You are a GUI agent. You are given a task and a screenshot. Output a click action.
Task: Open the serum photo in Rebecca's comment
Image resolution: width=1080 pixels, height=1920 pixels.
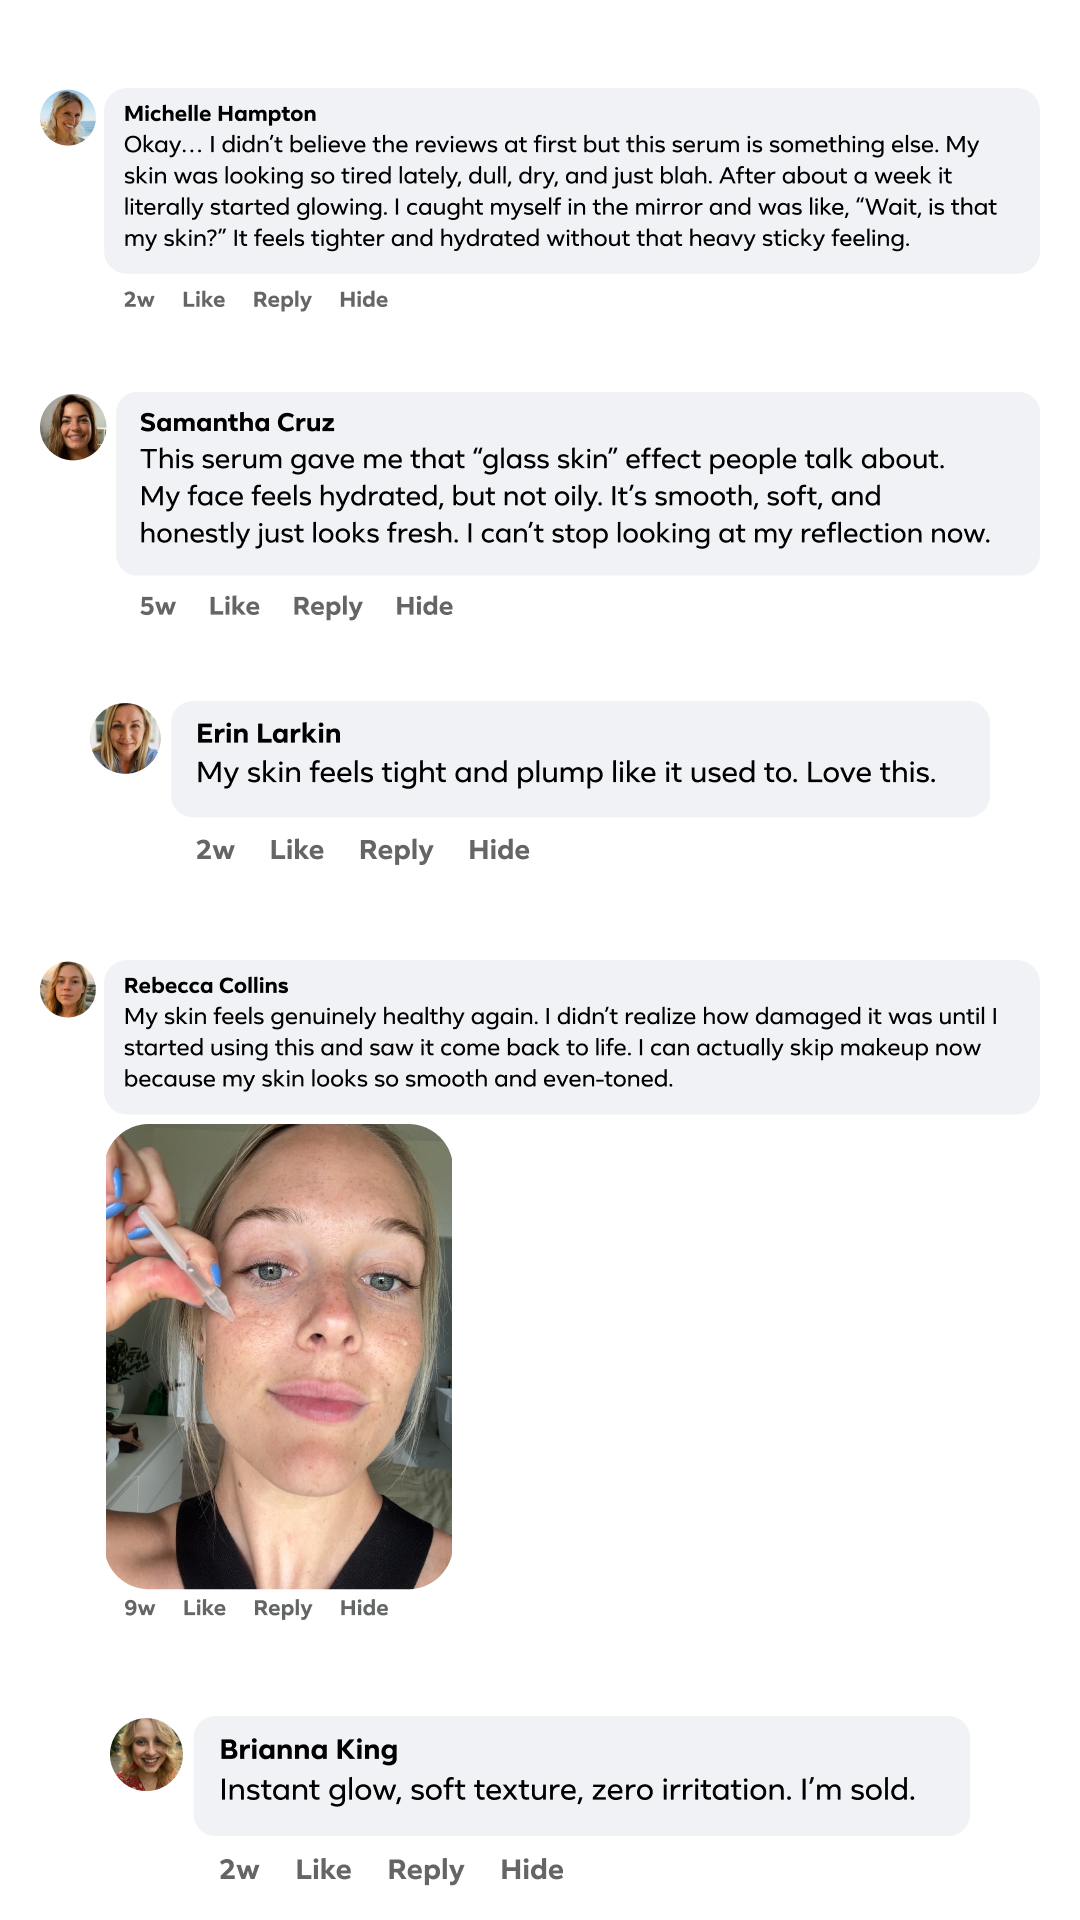279,1356
